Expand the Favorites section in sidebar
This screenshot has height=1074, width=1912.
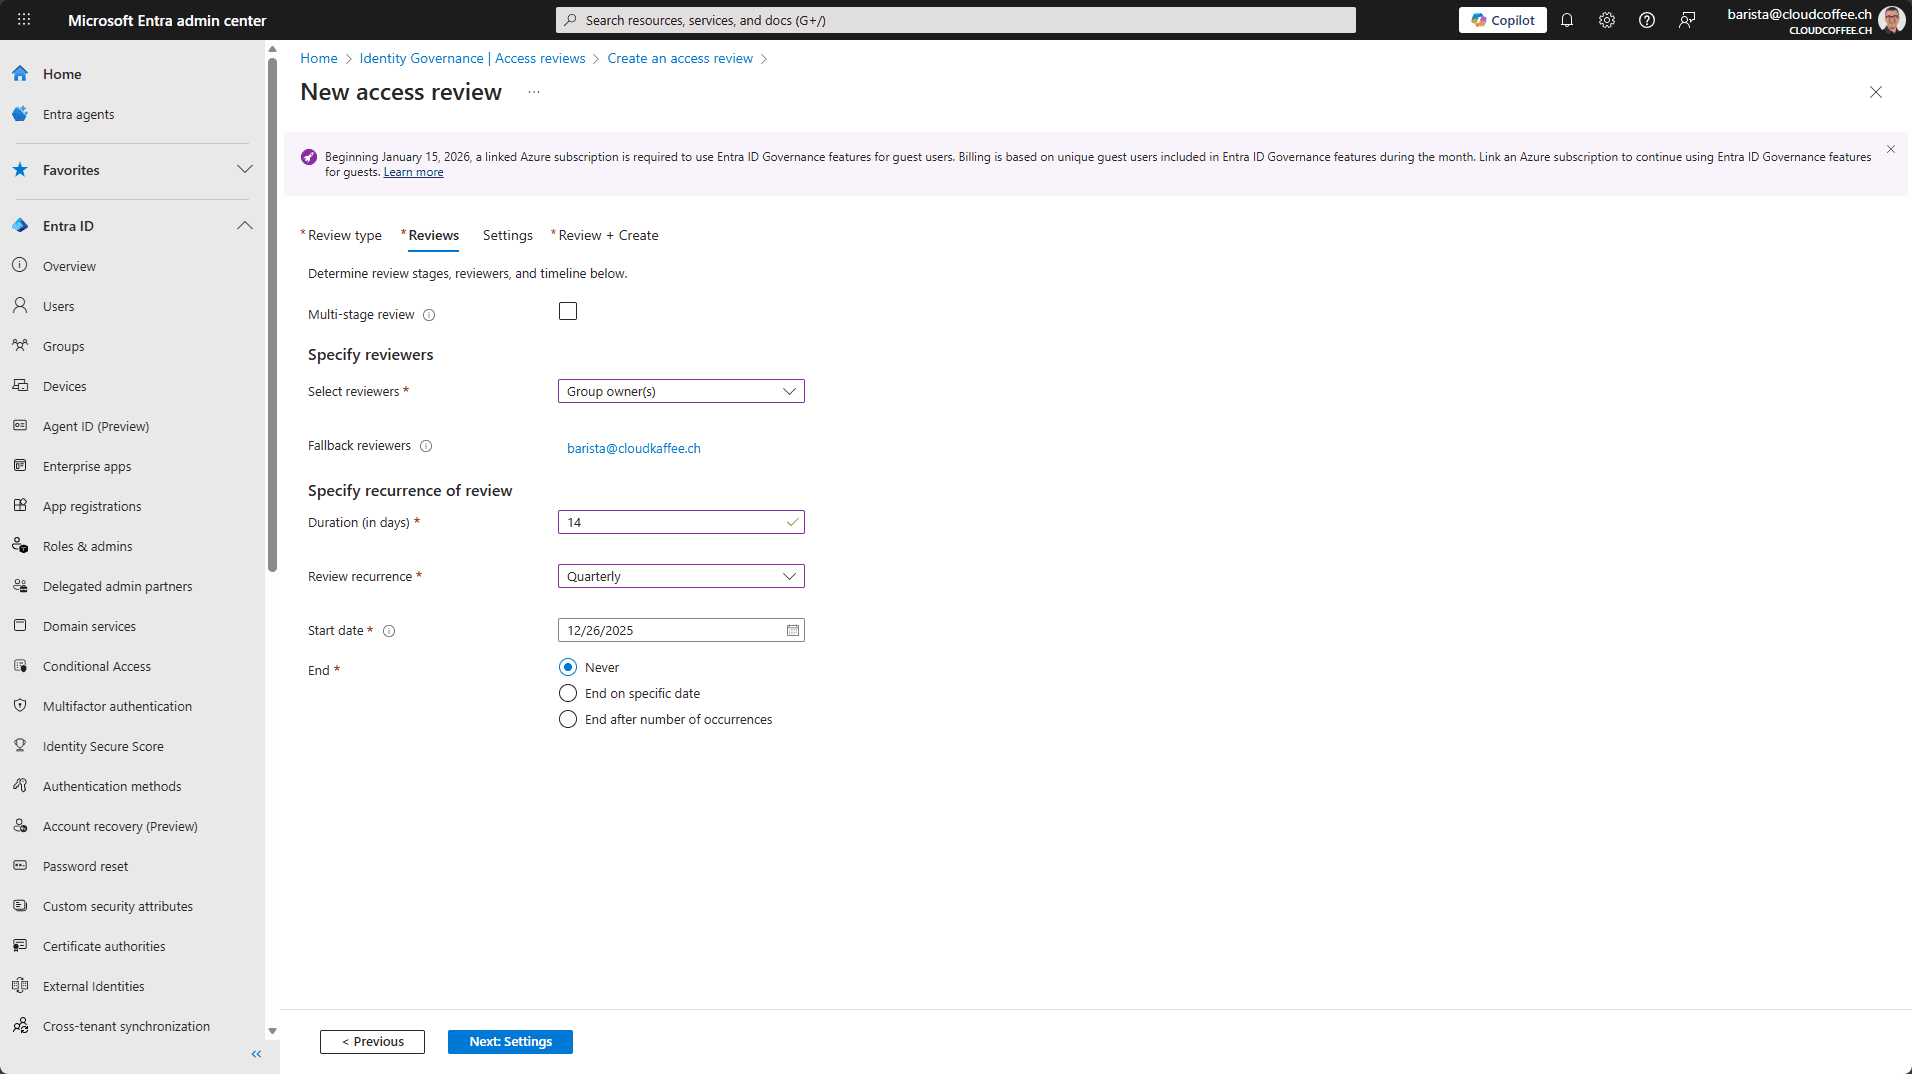click(244, 170)
